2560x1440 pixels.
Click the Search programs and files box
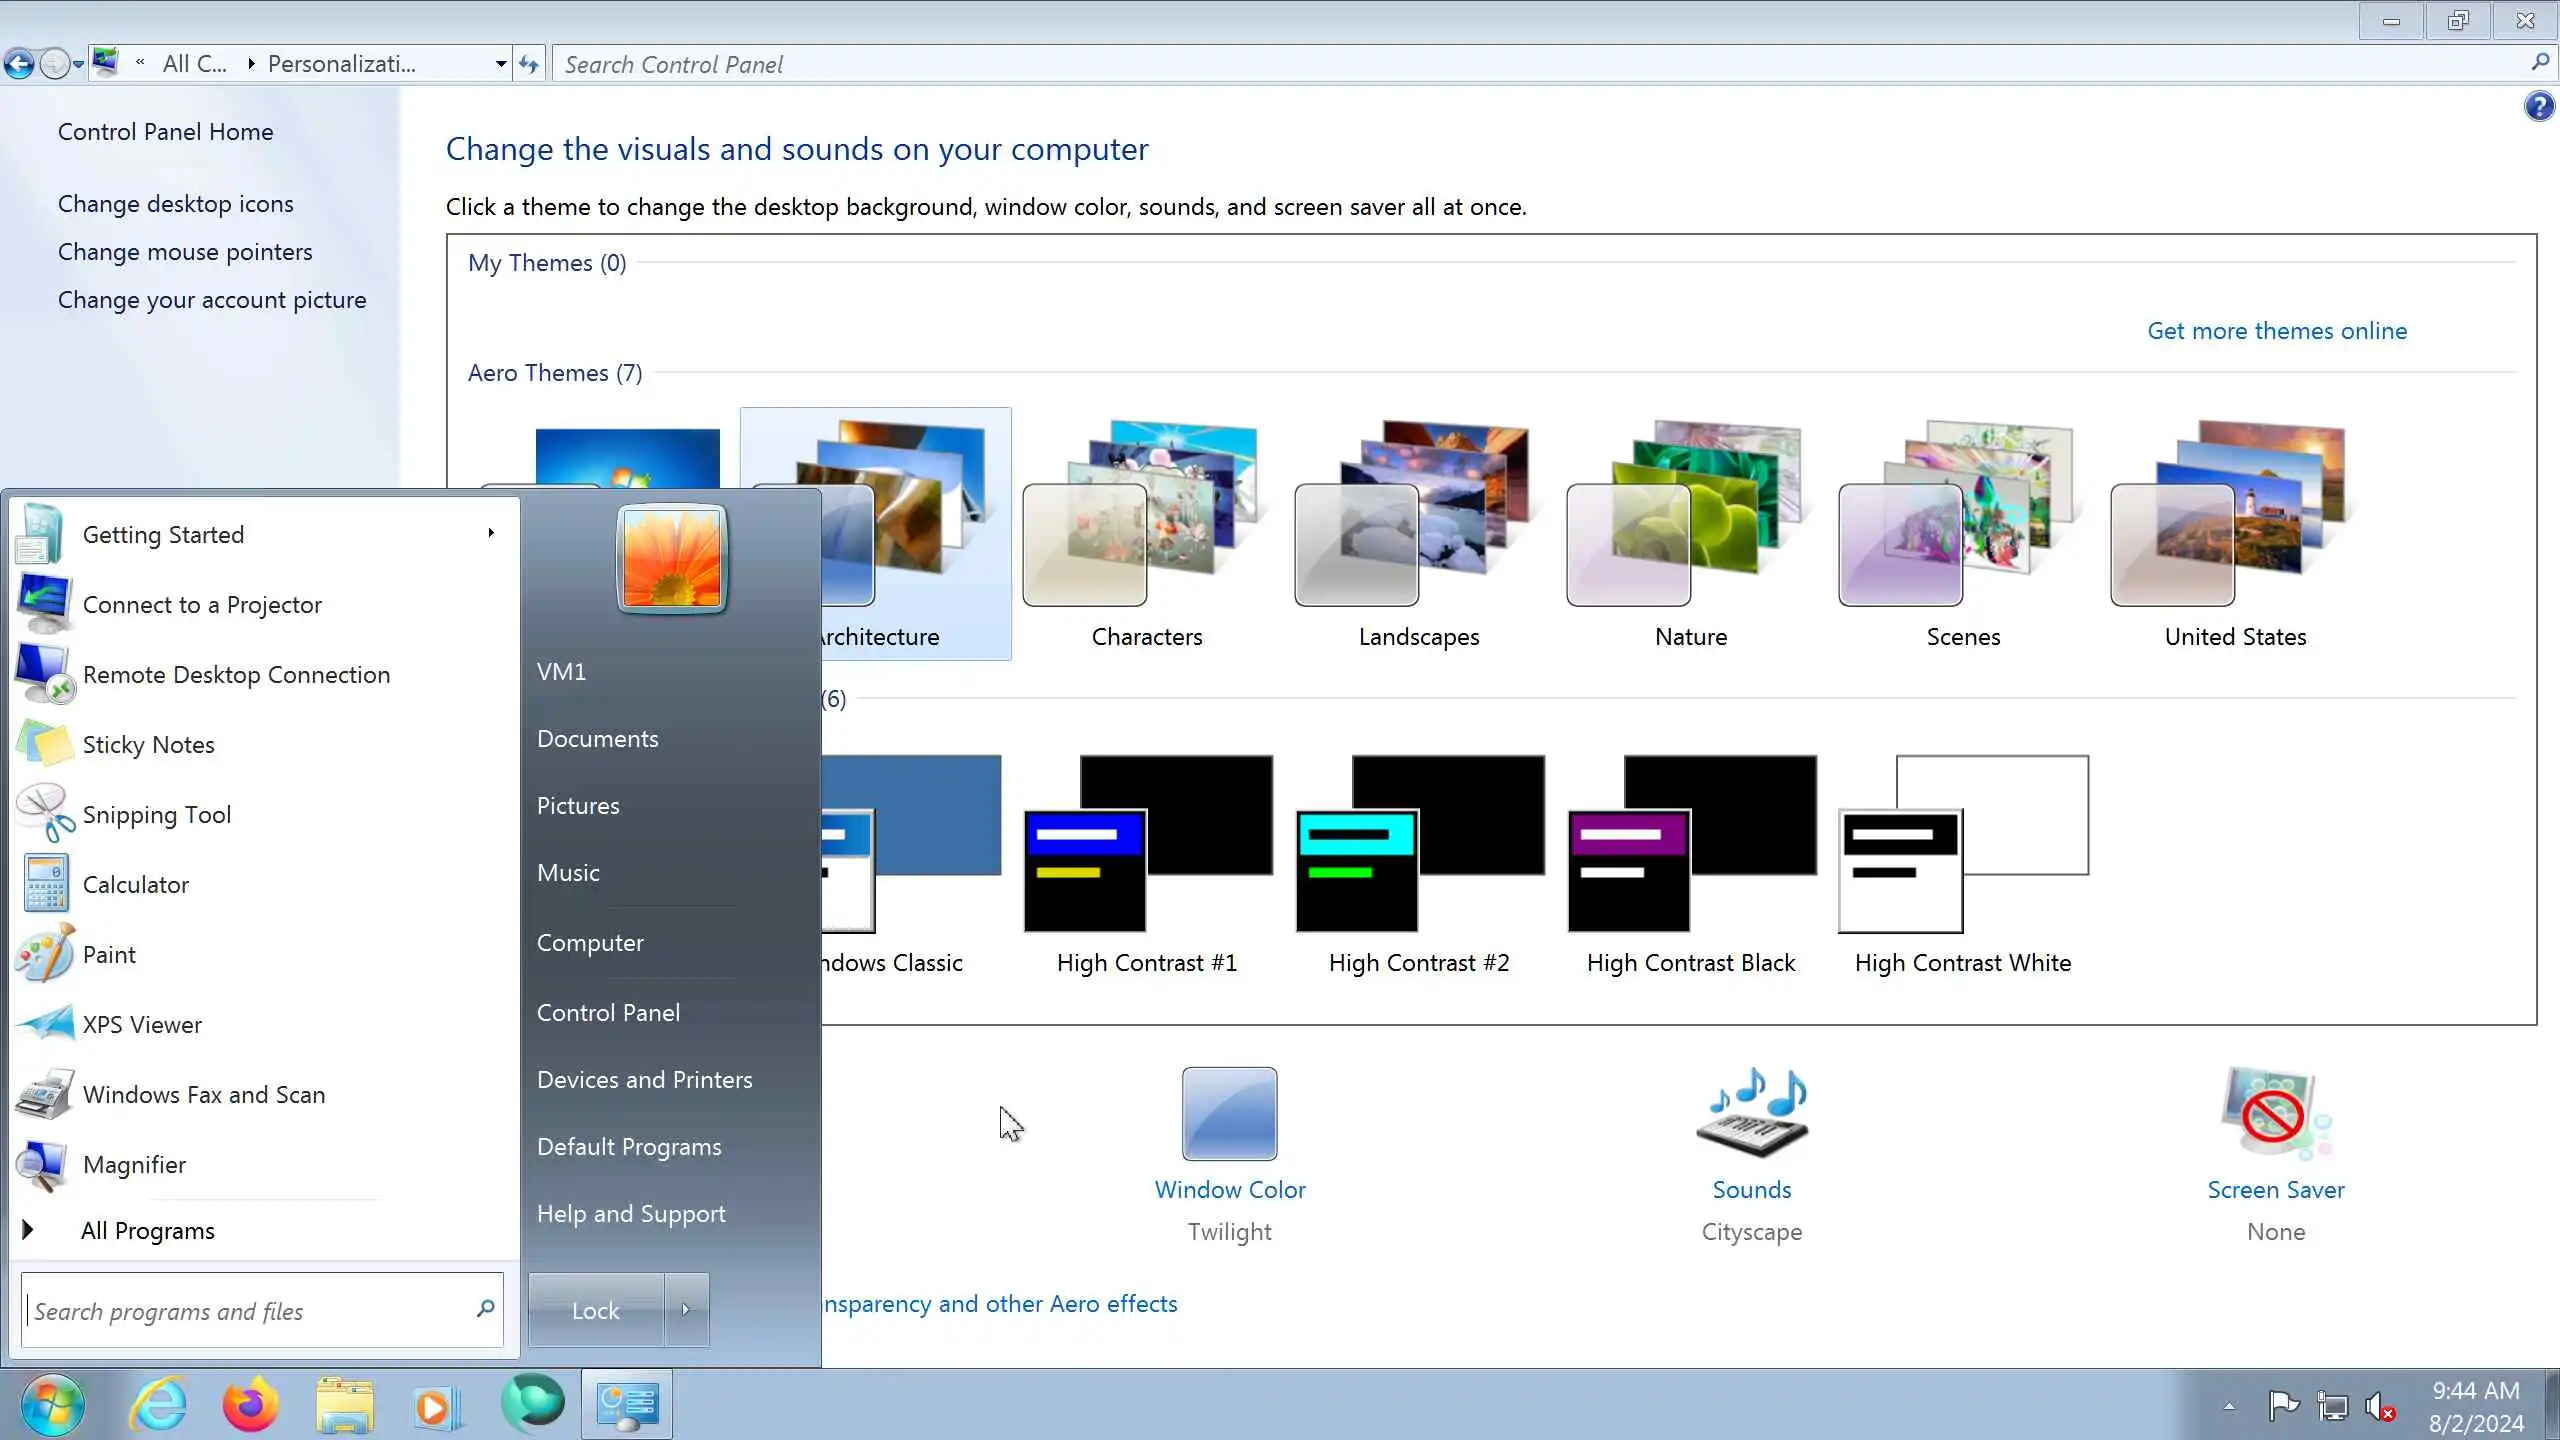pyautogui.click(x=250, y=1311)
